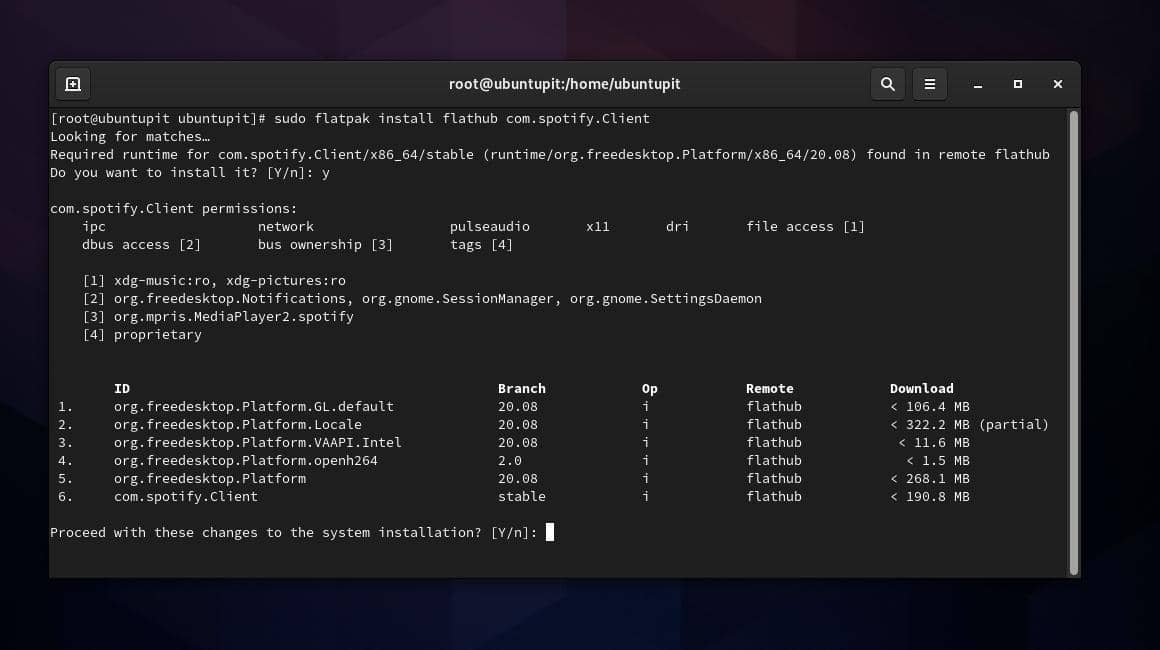Minimize the terminal window
Image resolution: width=1160 pixels, height=650 pixels.
click(x=977, y=84)
